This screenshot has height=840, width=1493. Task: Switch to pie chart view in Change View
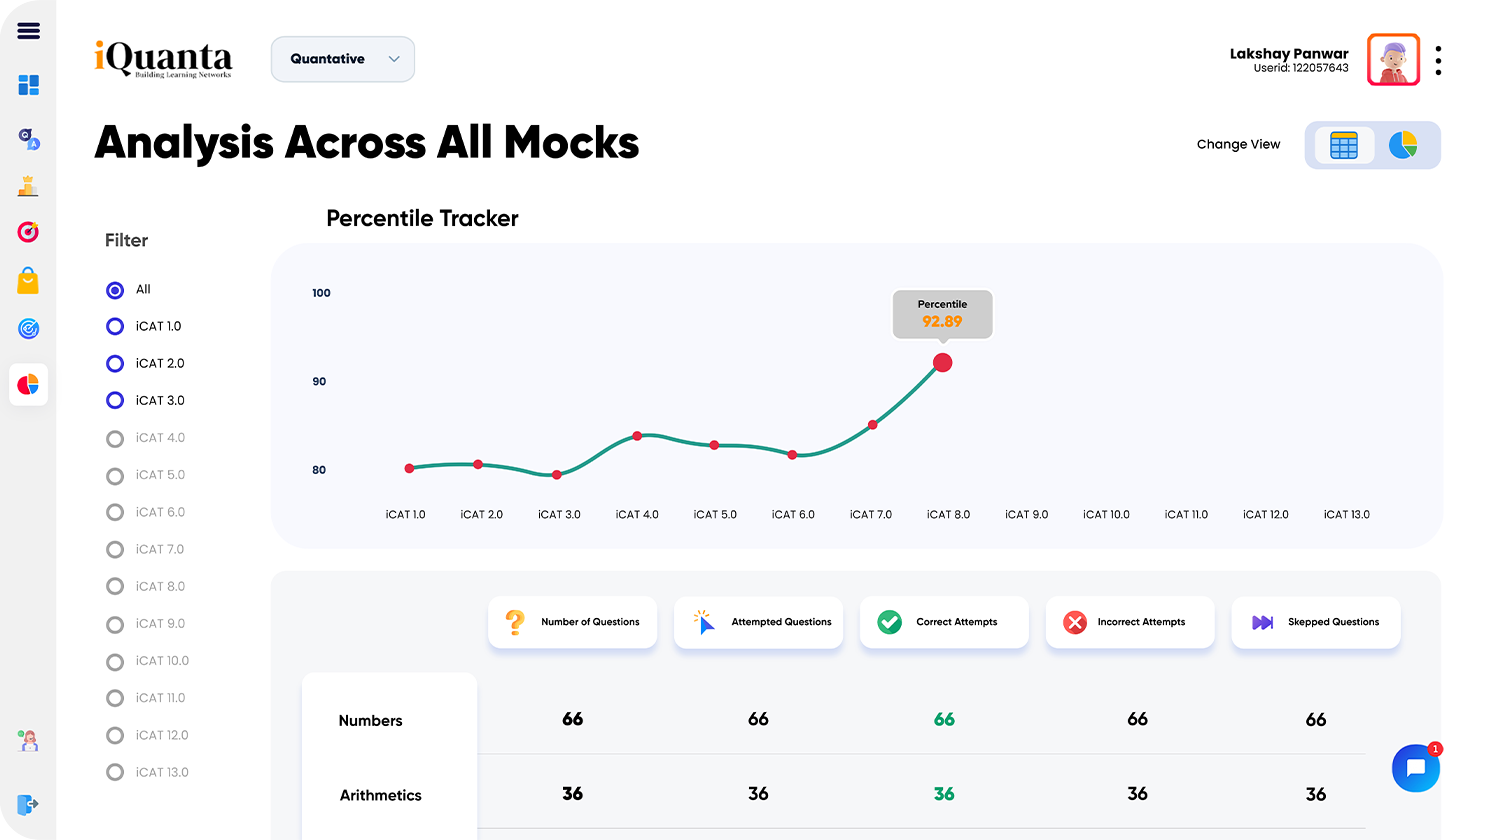point(1404,145)
